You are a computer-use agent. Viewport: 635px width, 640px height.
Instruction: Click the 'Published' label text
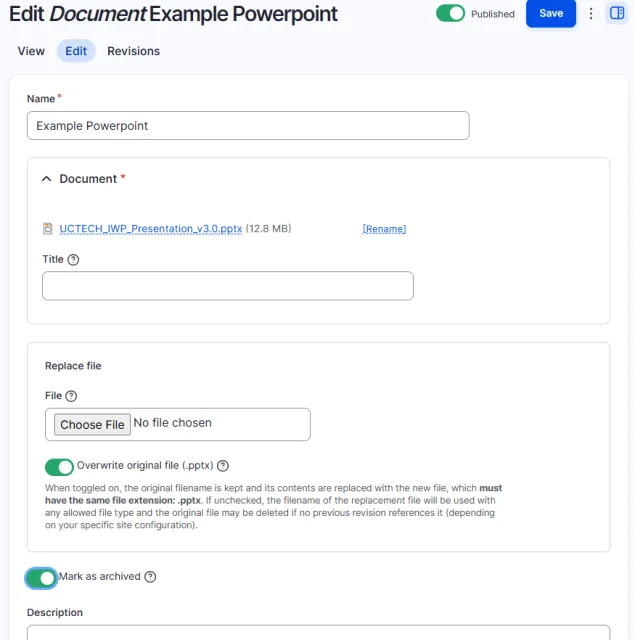[x=493, y=14]
